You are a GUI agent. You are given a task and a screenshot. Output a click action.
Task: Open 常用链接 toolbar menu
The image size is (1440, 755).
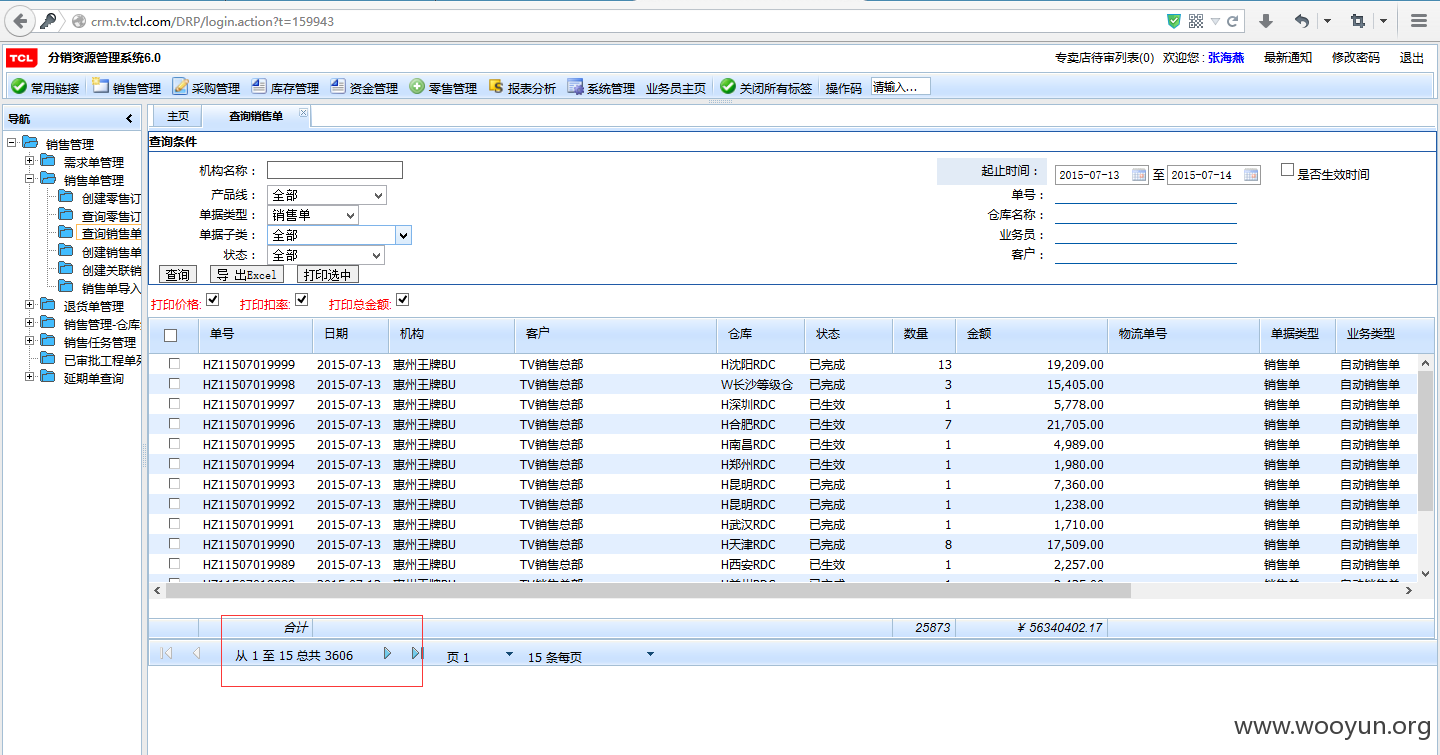tap(45, 88)
